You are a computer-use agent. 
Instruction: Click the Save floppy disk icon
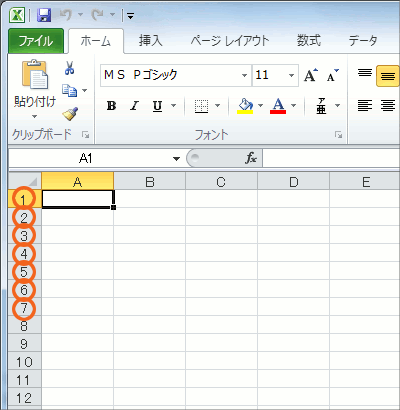tap(44, 15)
